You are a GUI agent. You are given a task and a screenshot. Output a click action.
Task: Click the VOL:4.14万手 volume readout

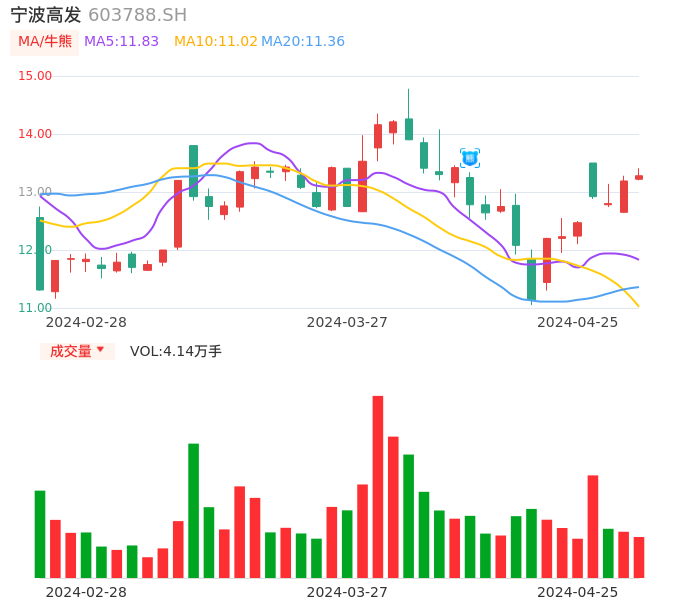(176, 351)
